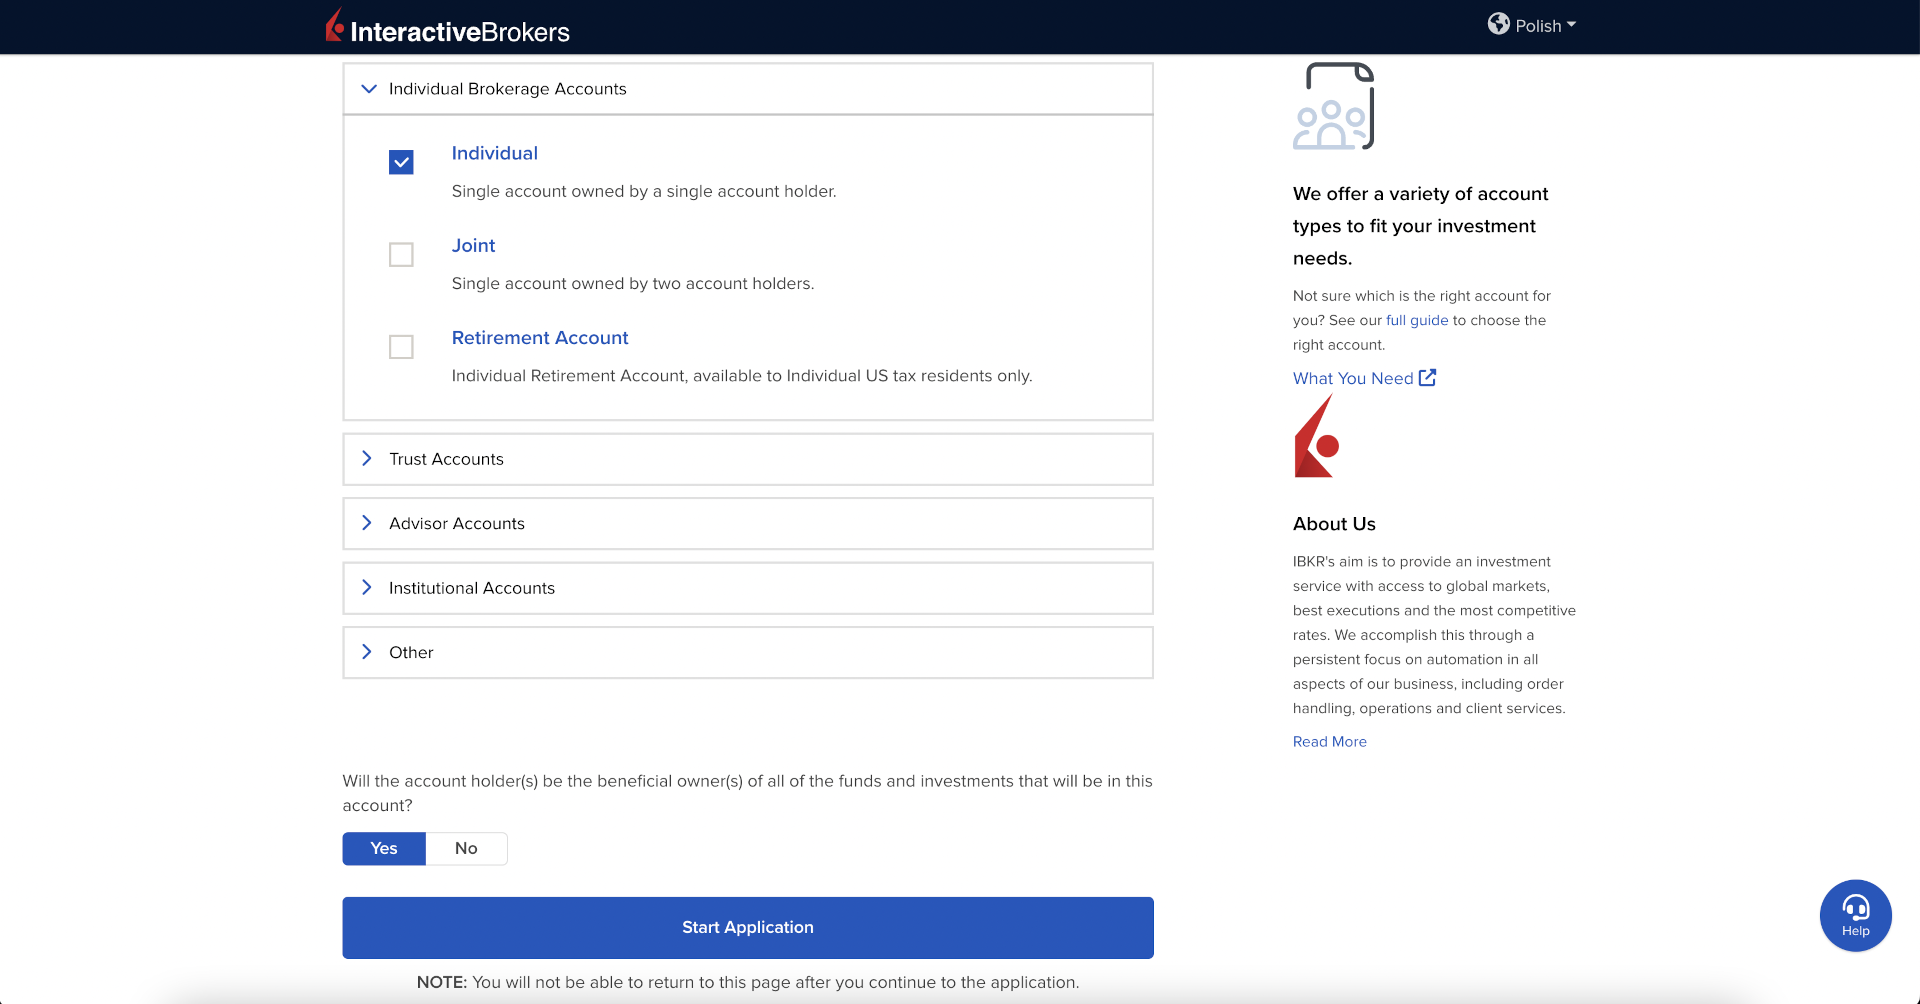Click the globe language icon

coord(1498,24)
